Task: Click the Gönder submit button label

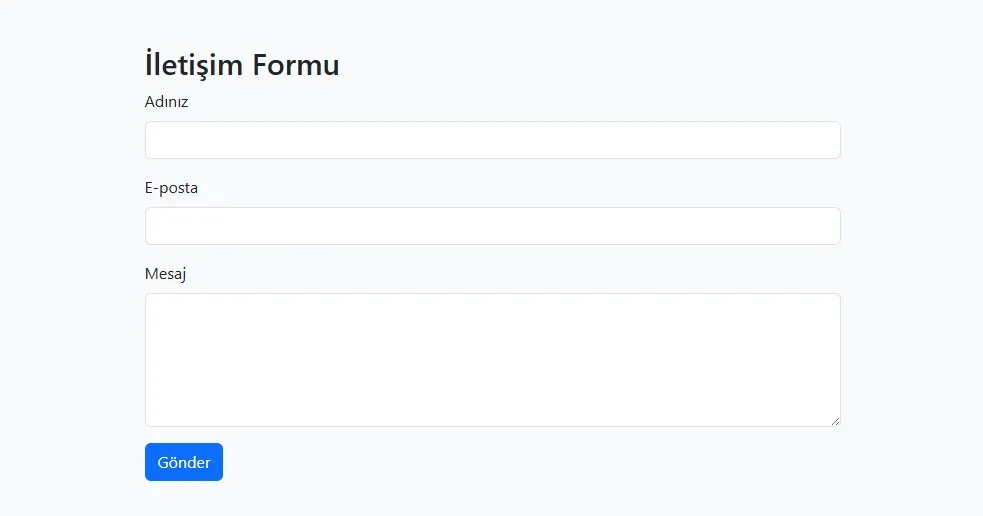Action: click(x=184, y=462)
